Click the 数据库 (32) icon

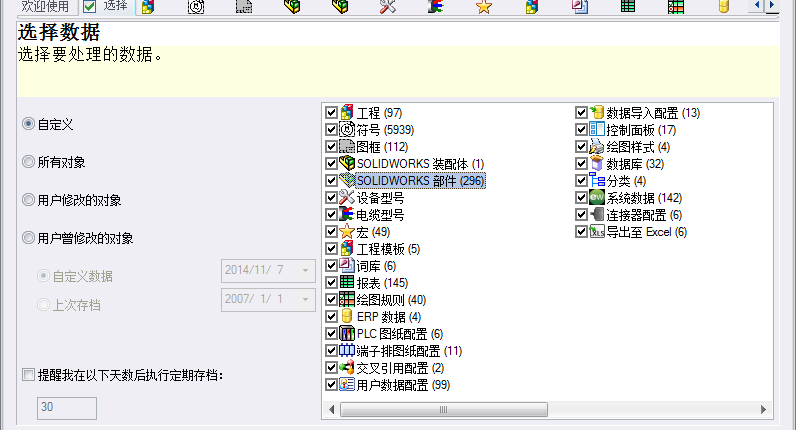point(596,163)
